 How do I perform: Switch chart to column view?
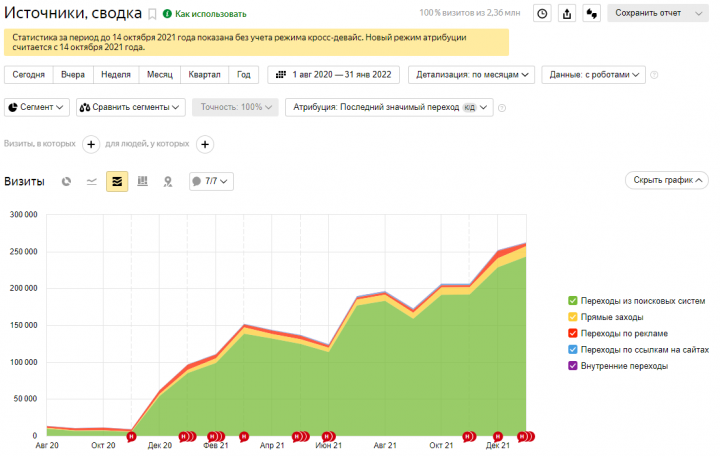(143, 181)
